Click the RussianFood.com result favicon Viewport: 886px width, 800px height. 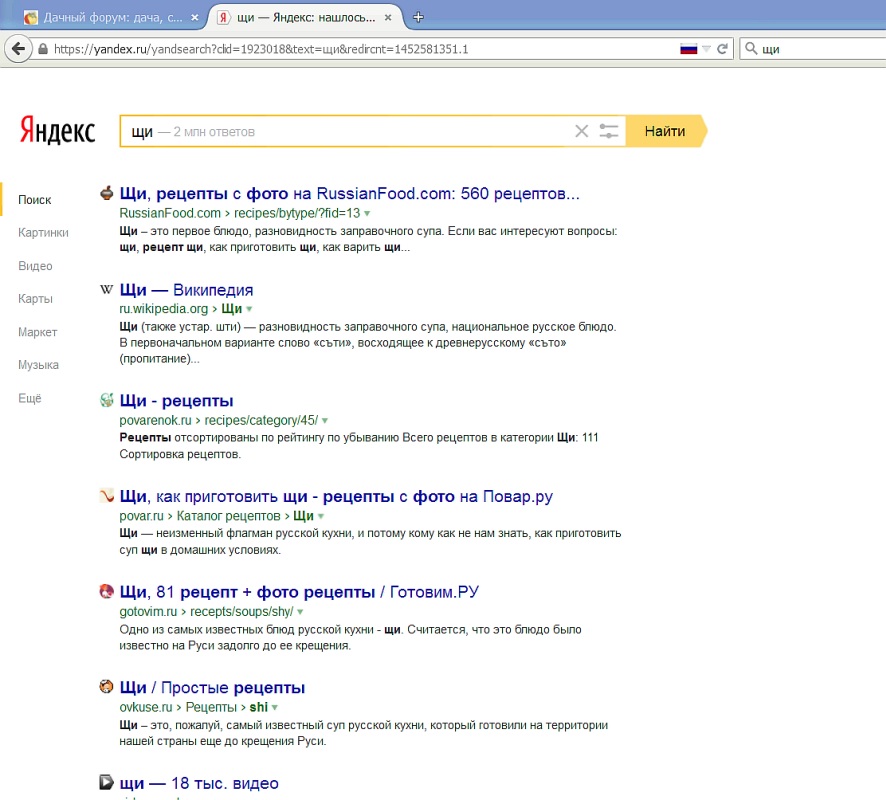tap(106, 193)
